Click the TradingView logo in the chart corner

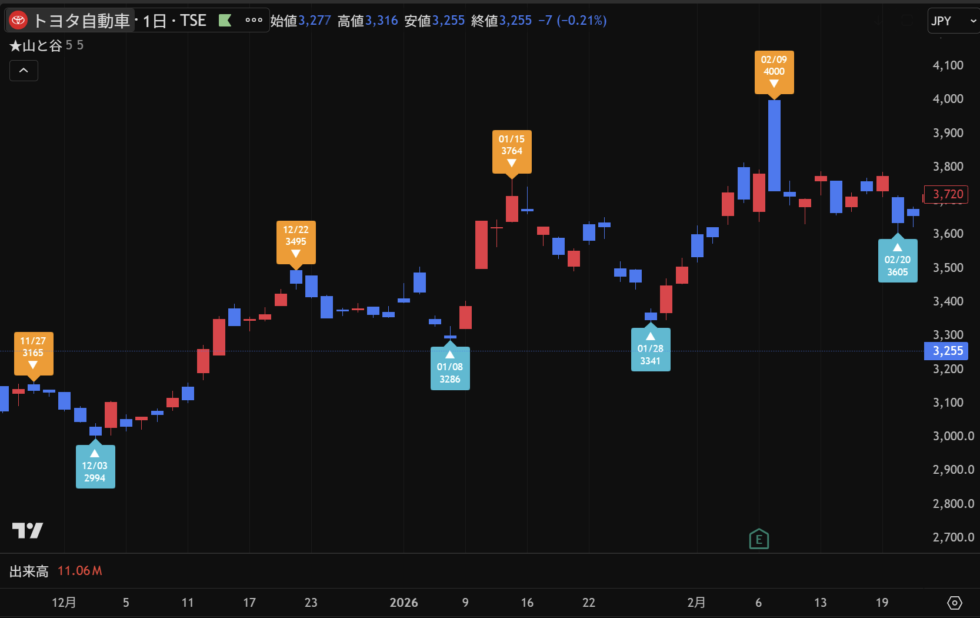point(27,531)
